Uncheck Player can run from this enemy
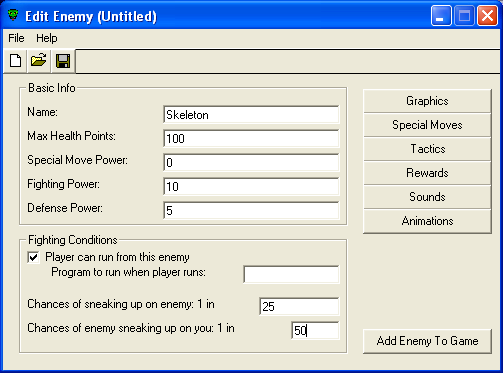Image resolution: width=503 pixels, height=373 pixels. click(33, 257)
